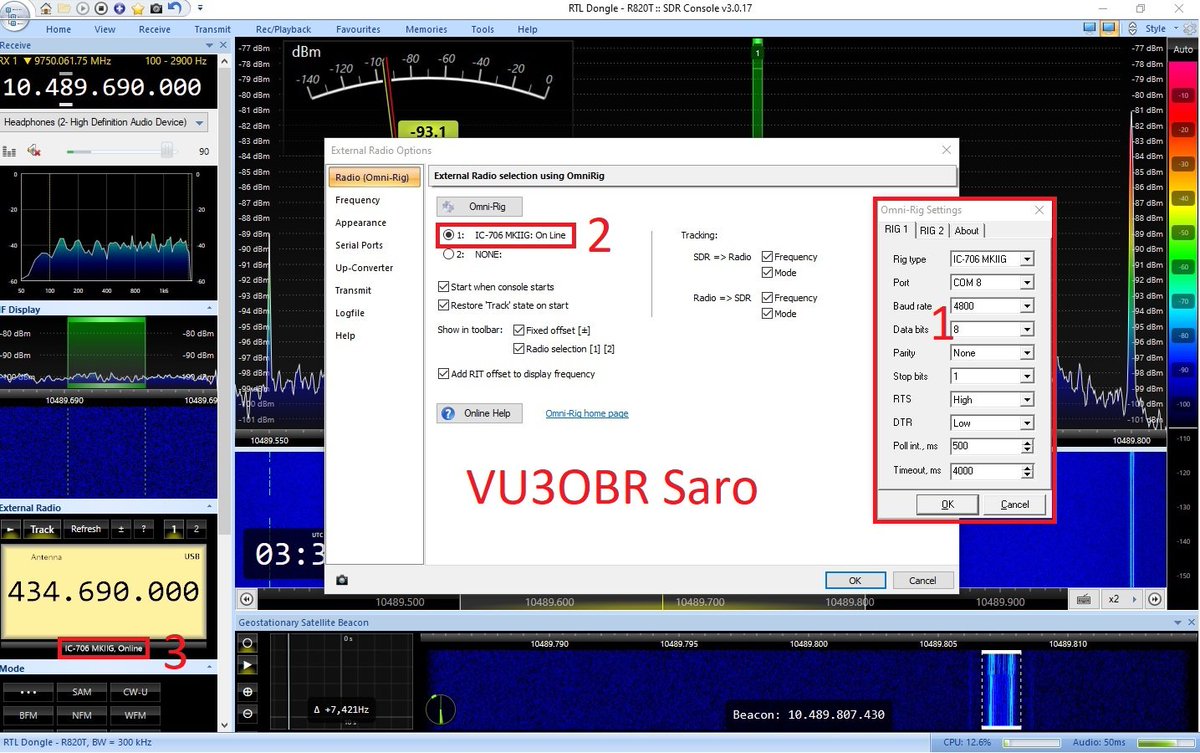The width and height of the screenshot is (1200, 753).
Task: Click the Poll int. spinner arrows
Action: 1027,447
